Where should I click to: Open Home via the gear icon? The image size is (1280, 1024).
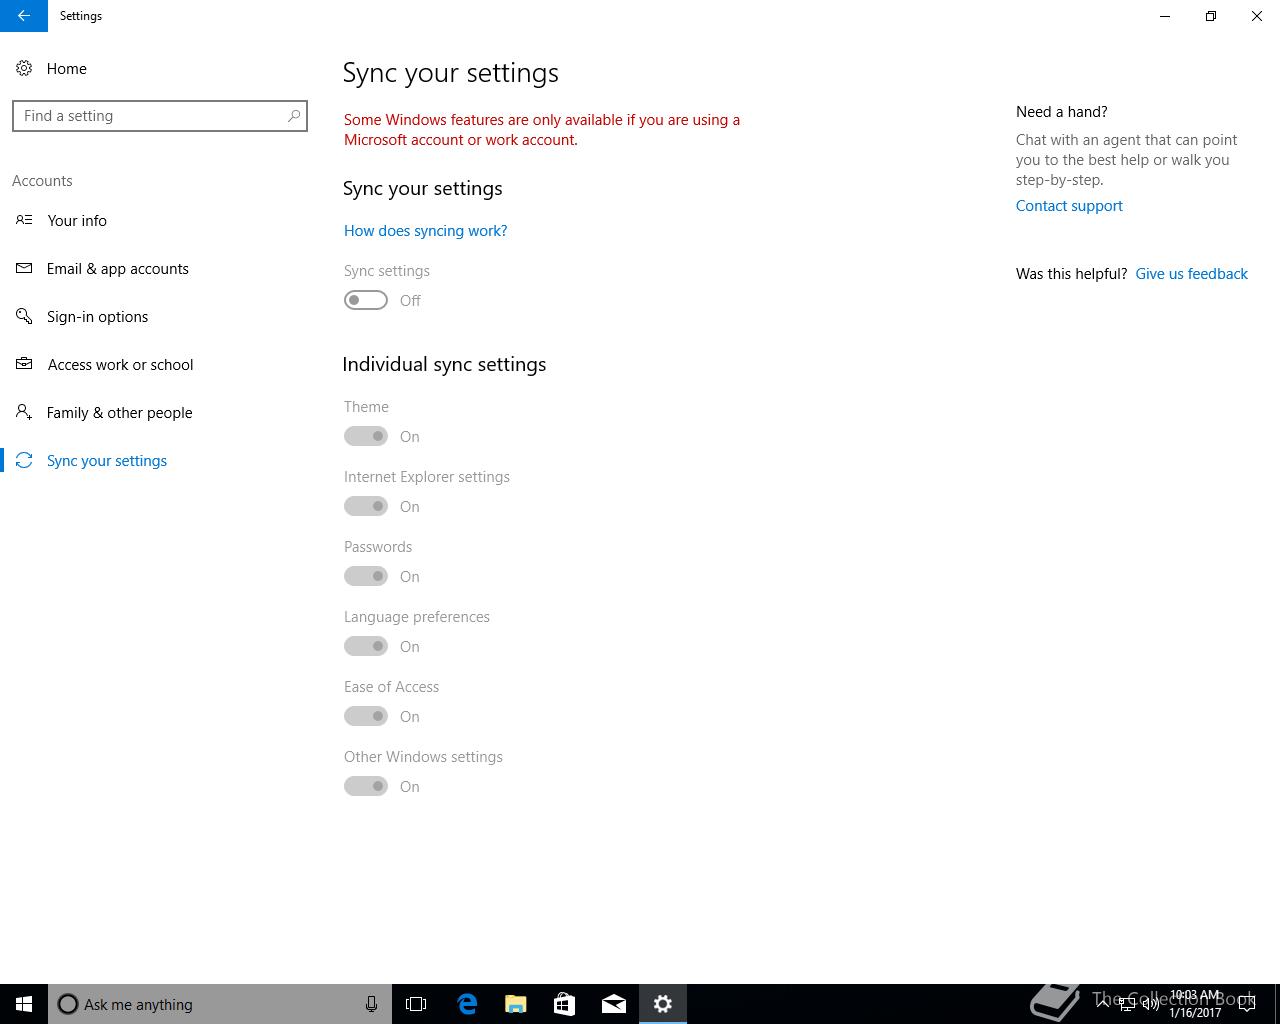pyautogui.click(x=24, y=68)
